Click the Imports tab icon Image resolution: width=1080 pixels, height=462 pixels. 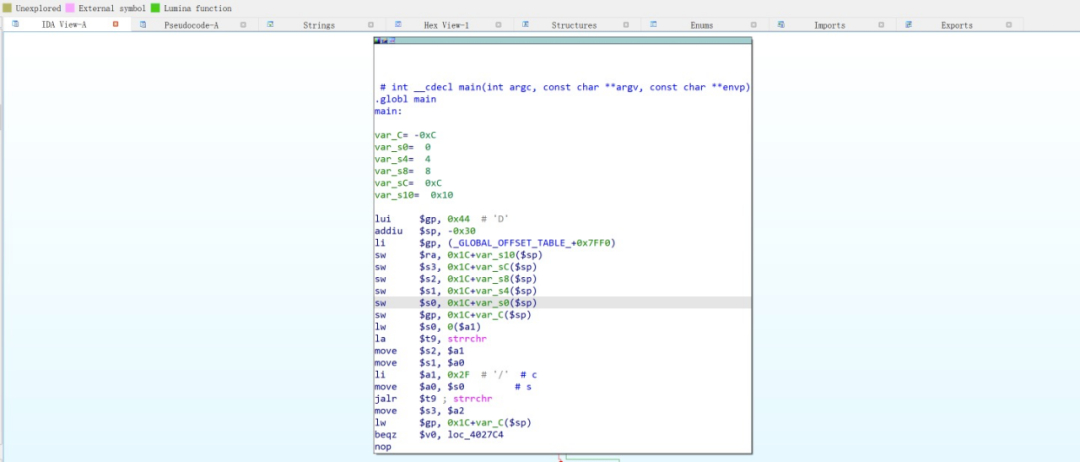(x=781, y=24)
